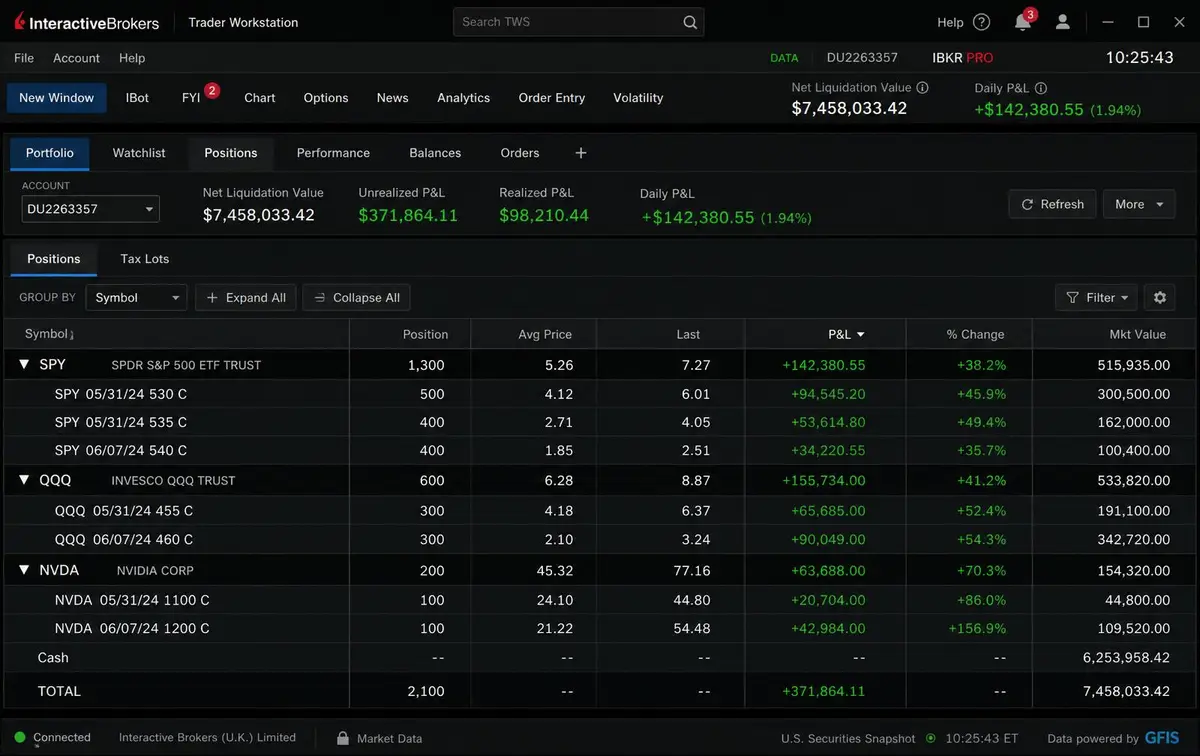
Task: Click the Collapse All button
Action: (356, 297)
